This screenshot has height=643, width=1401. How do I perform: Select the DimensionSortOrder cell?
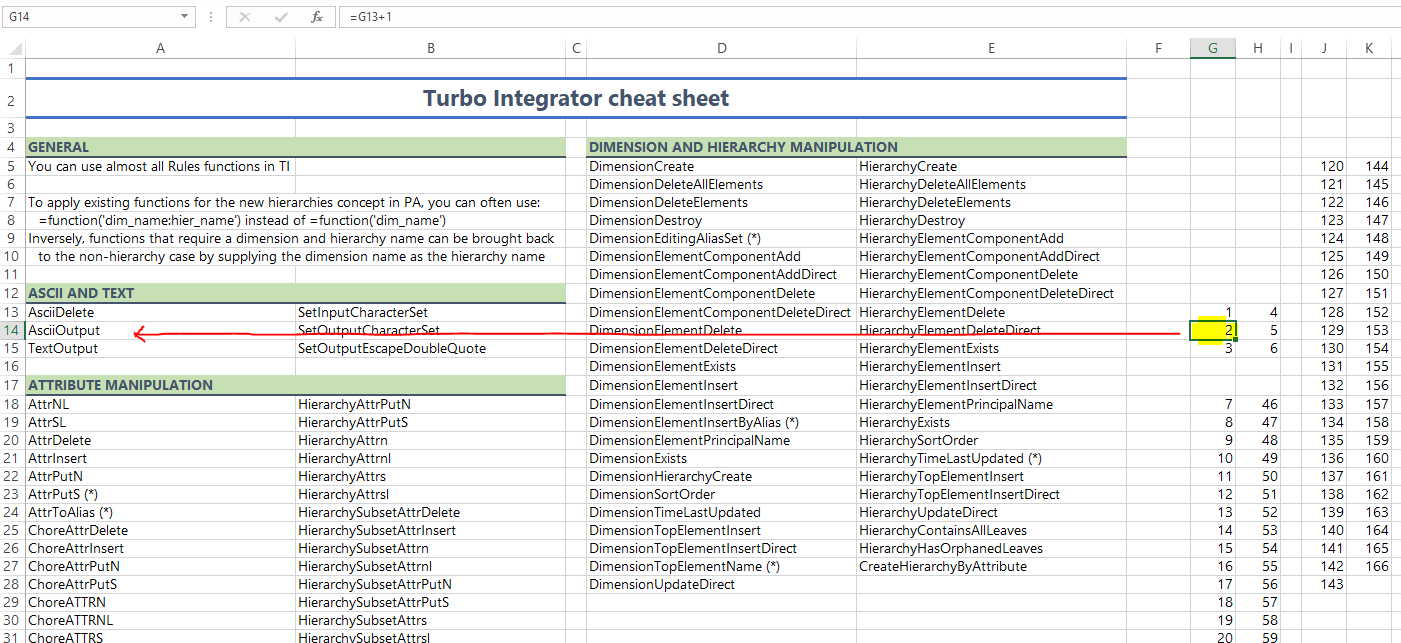pyautogui.click(x=722, y=494)
